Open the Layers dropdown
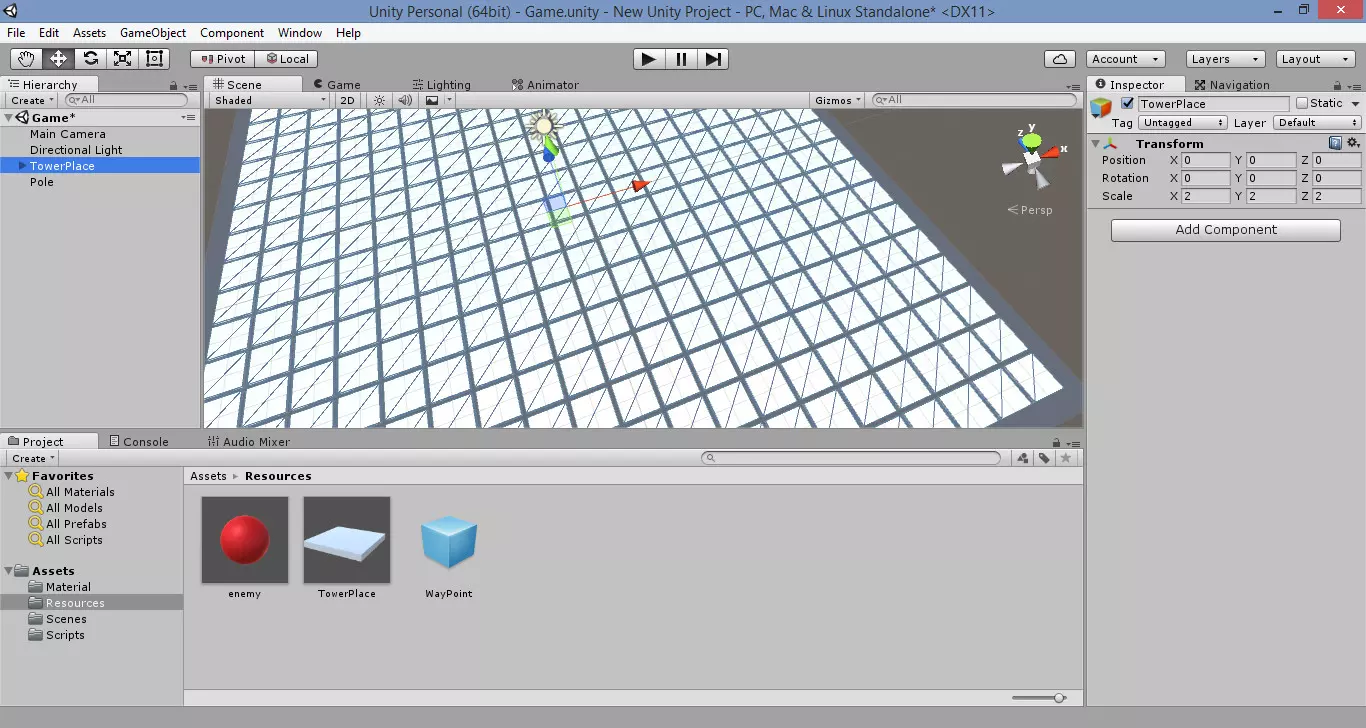 pos(1225,59)
